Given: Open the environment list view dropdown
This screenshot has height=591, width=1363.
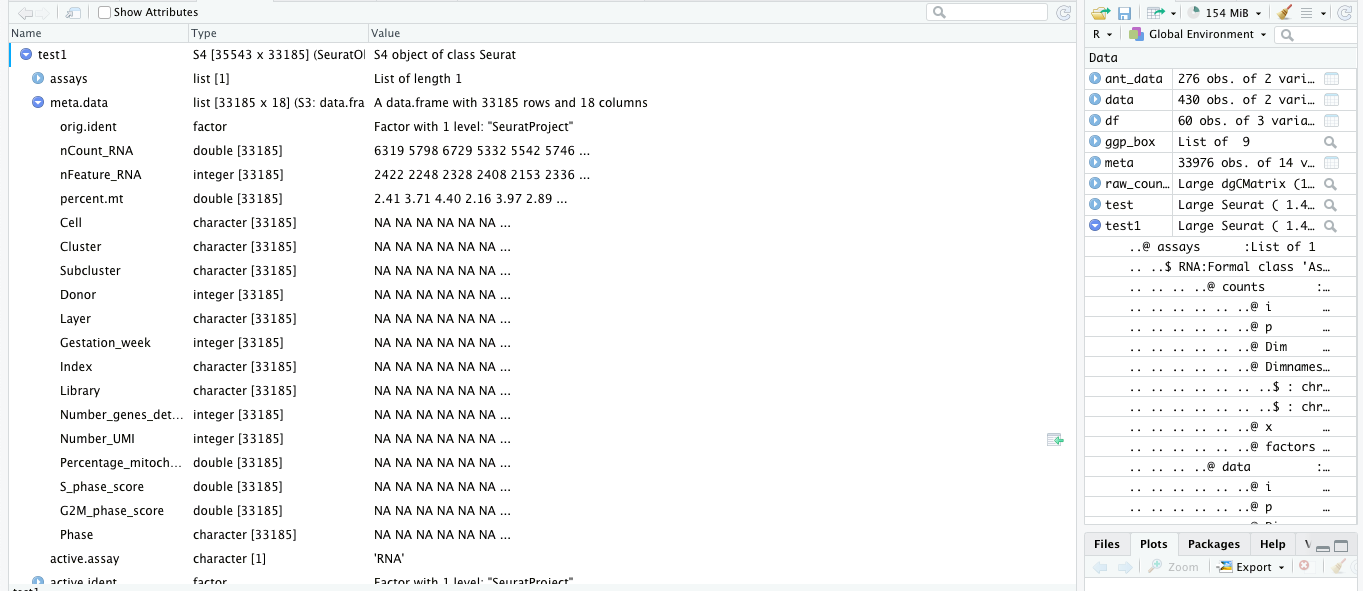Looking at the screenshot, I should [1310, 12].
